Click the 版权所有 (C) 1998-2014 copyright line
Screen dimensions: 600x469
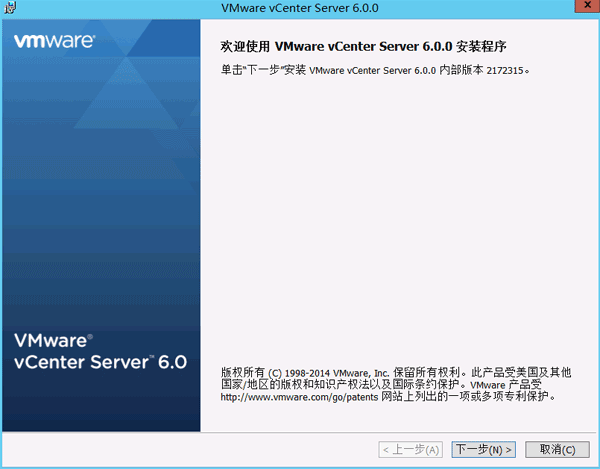coord(396,372)
